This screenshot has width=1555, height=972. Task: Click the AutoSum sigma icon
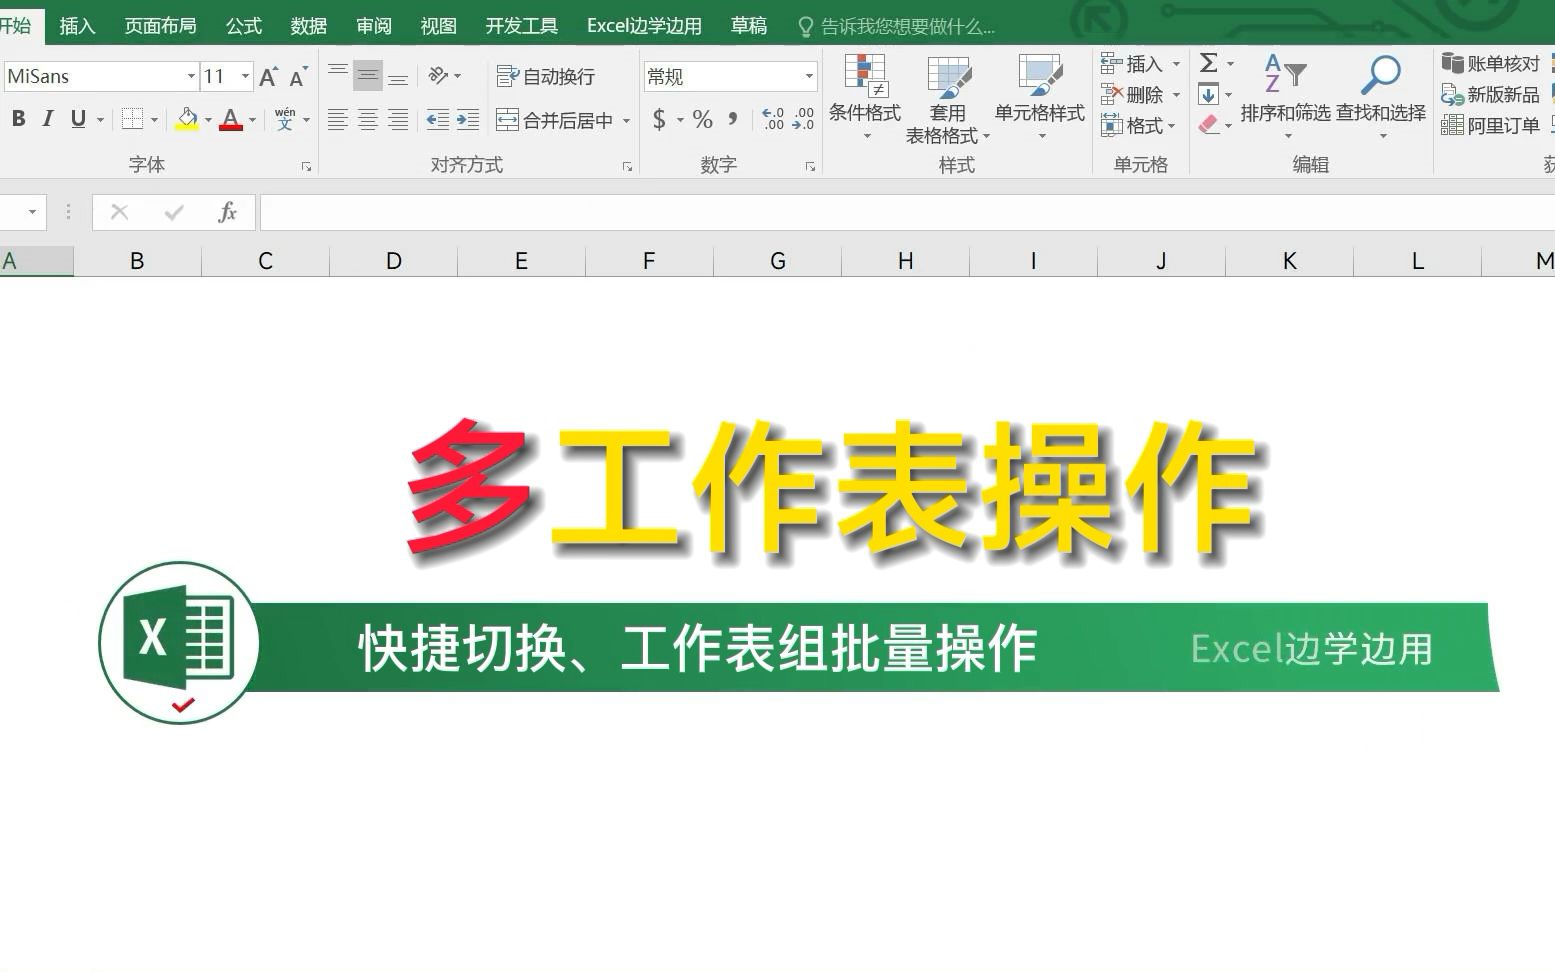tap(1208, 64)
